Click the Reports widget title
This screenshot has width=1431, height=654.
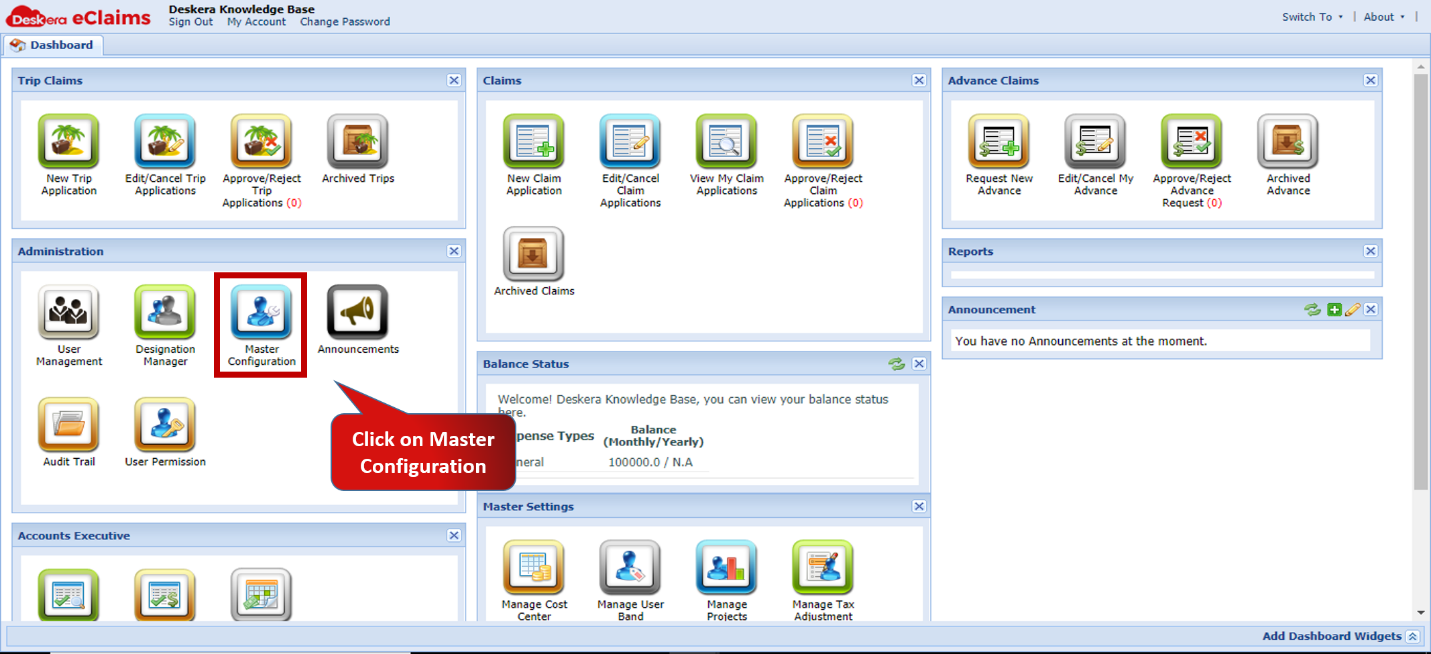pyautogui.click(x=970, y=252)
